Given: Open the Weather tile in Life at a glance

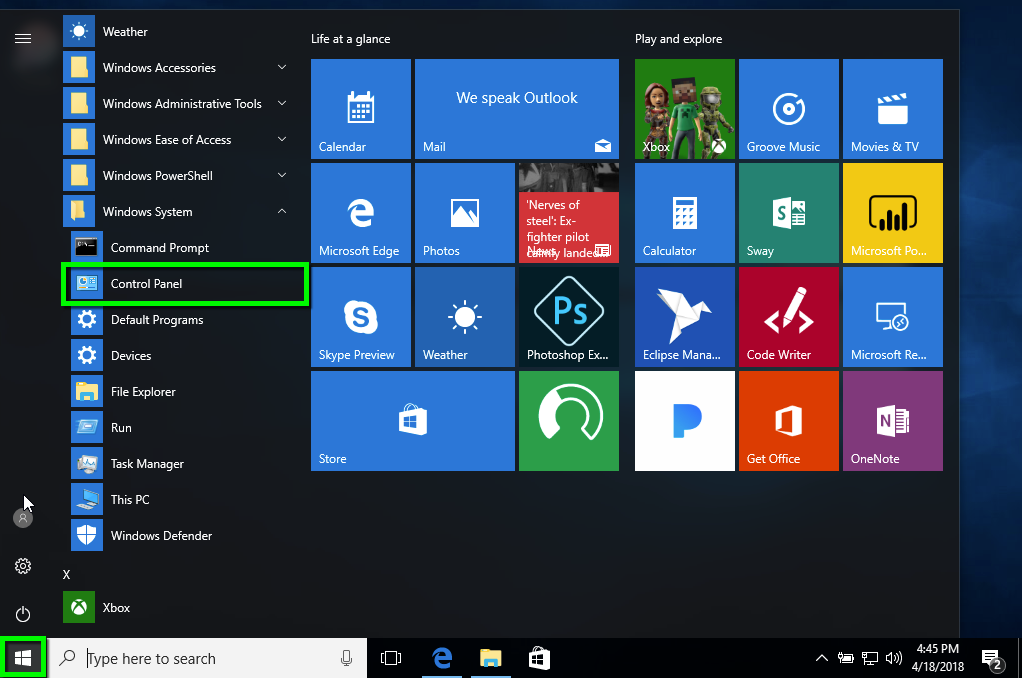Looking at the screenshot, I should tap(465, 317).
